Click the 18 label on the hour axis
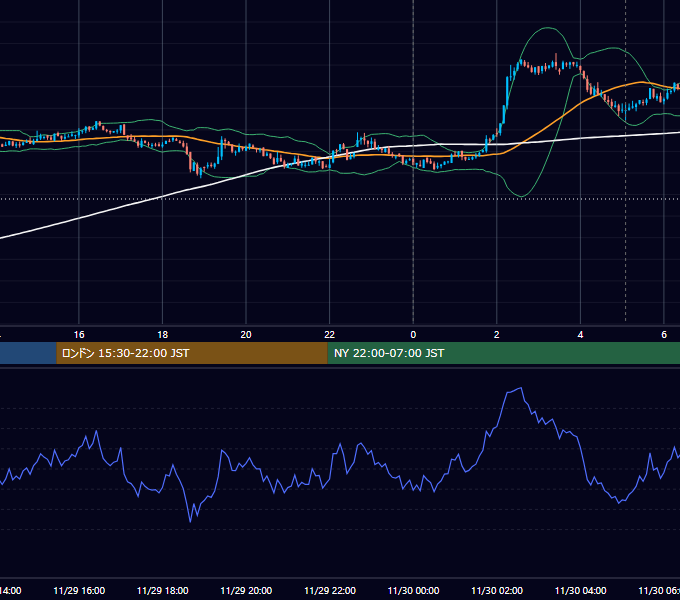Image resolution: width=680 pixels, height=600 pixels. [163, 335]
